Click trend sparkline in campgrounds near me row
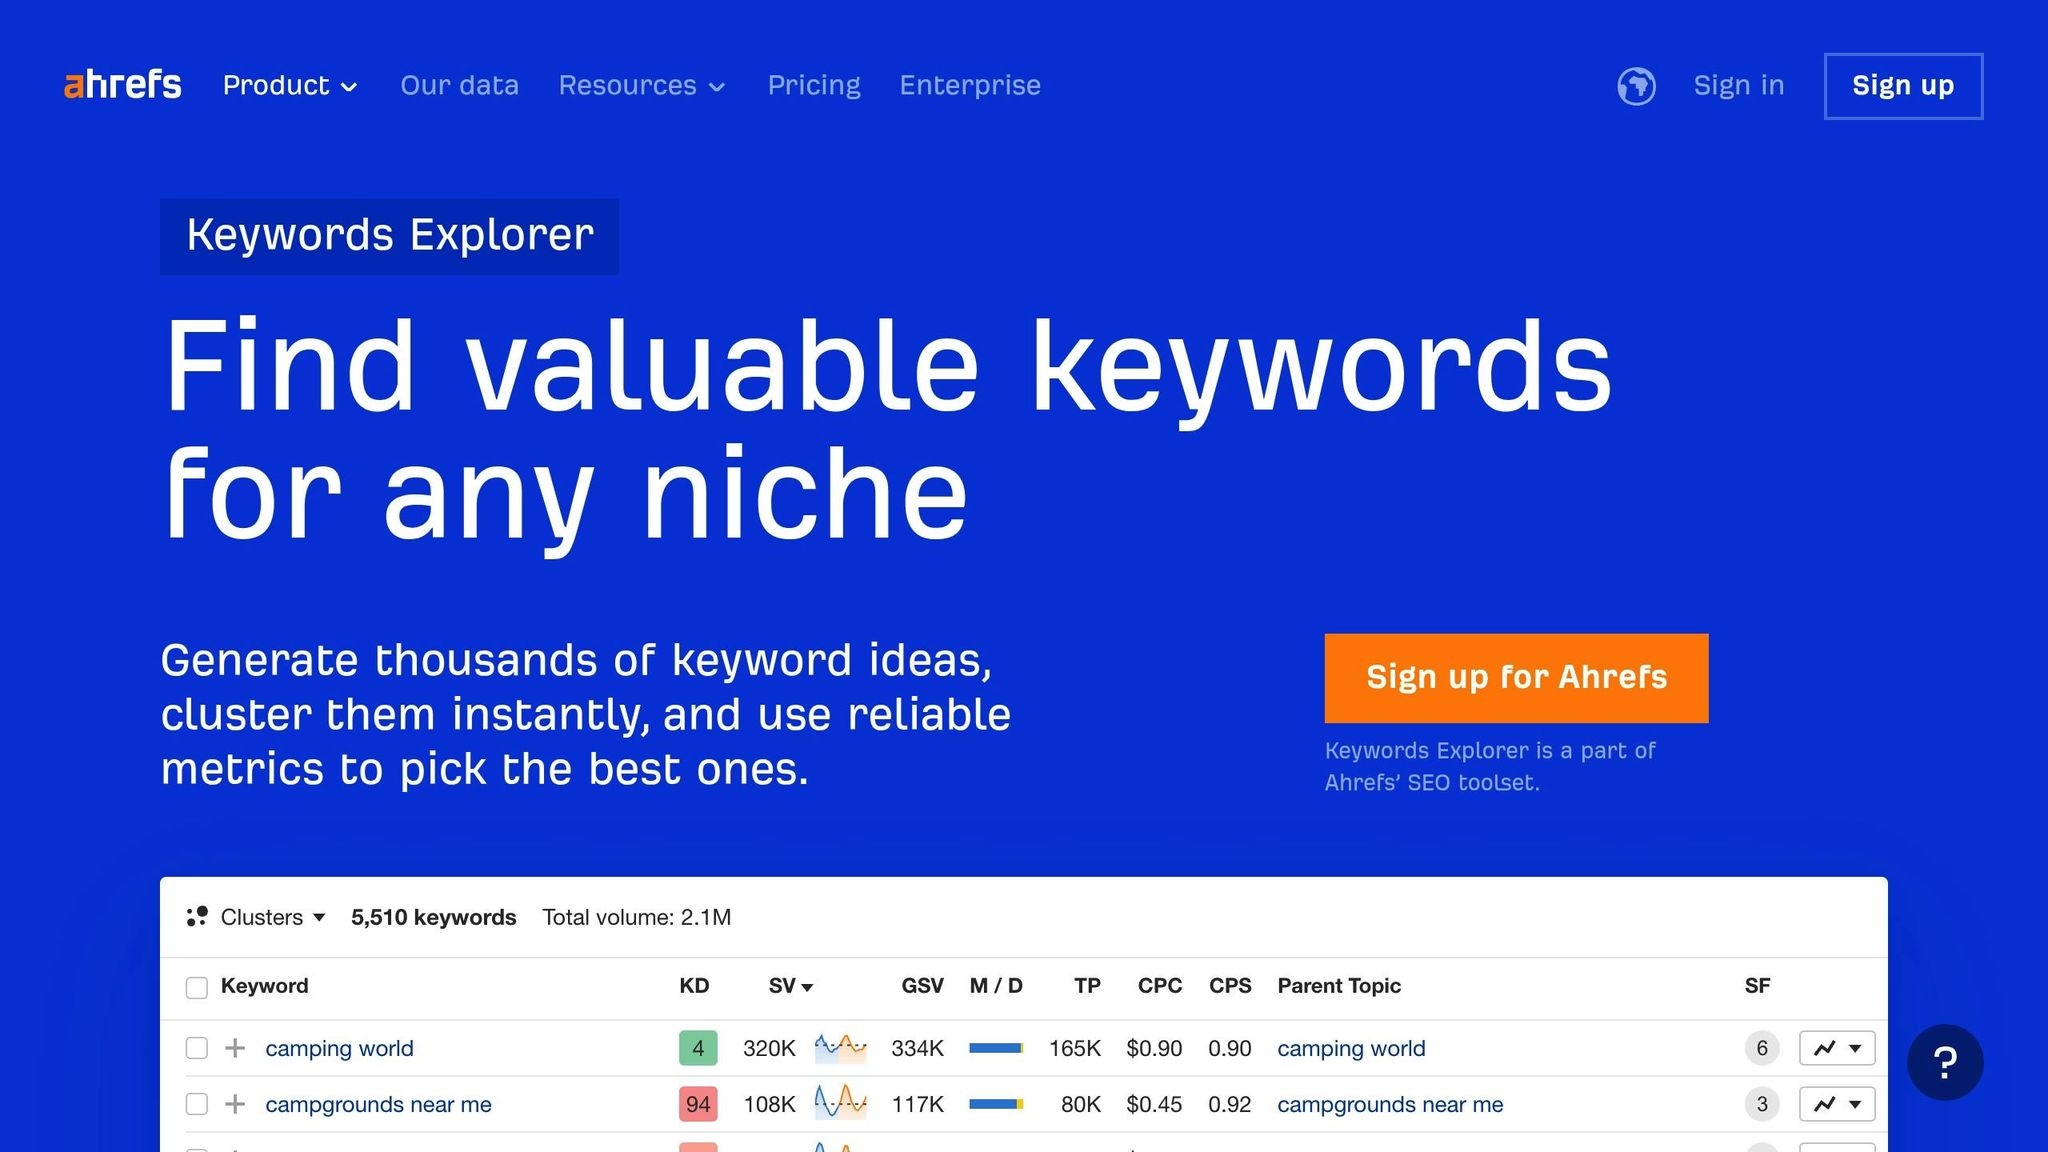 coord(840,1104)
